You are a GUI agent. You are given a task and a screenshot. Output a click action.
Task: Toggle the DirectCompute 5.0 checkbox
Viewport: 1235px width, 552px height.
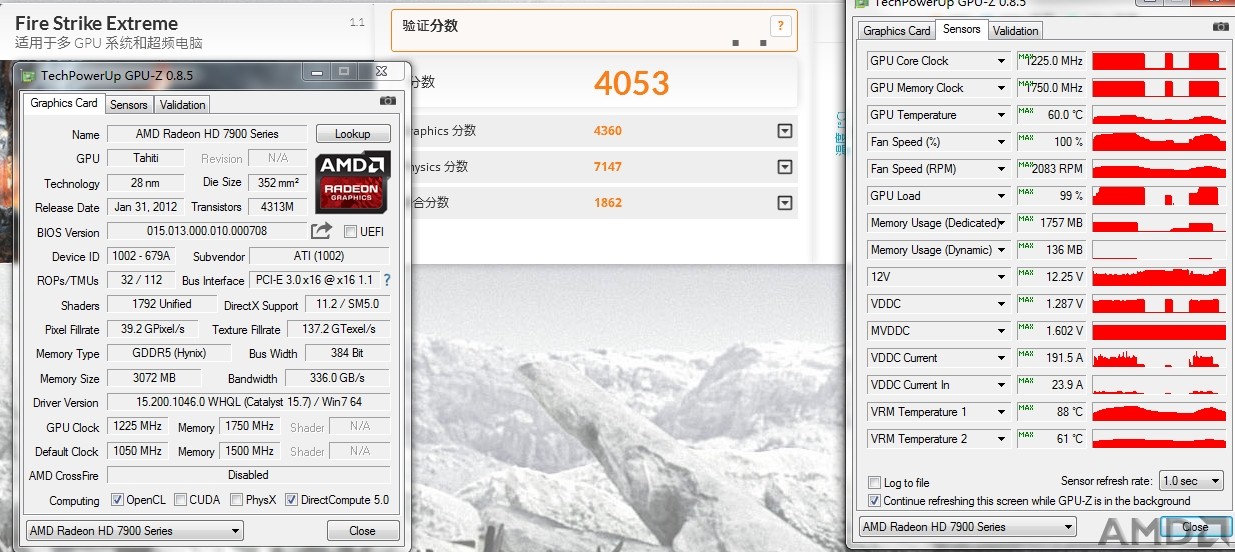pyautogui.click(x=291, y=500)
